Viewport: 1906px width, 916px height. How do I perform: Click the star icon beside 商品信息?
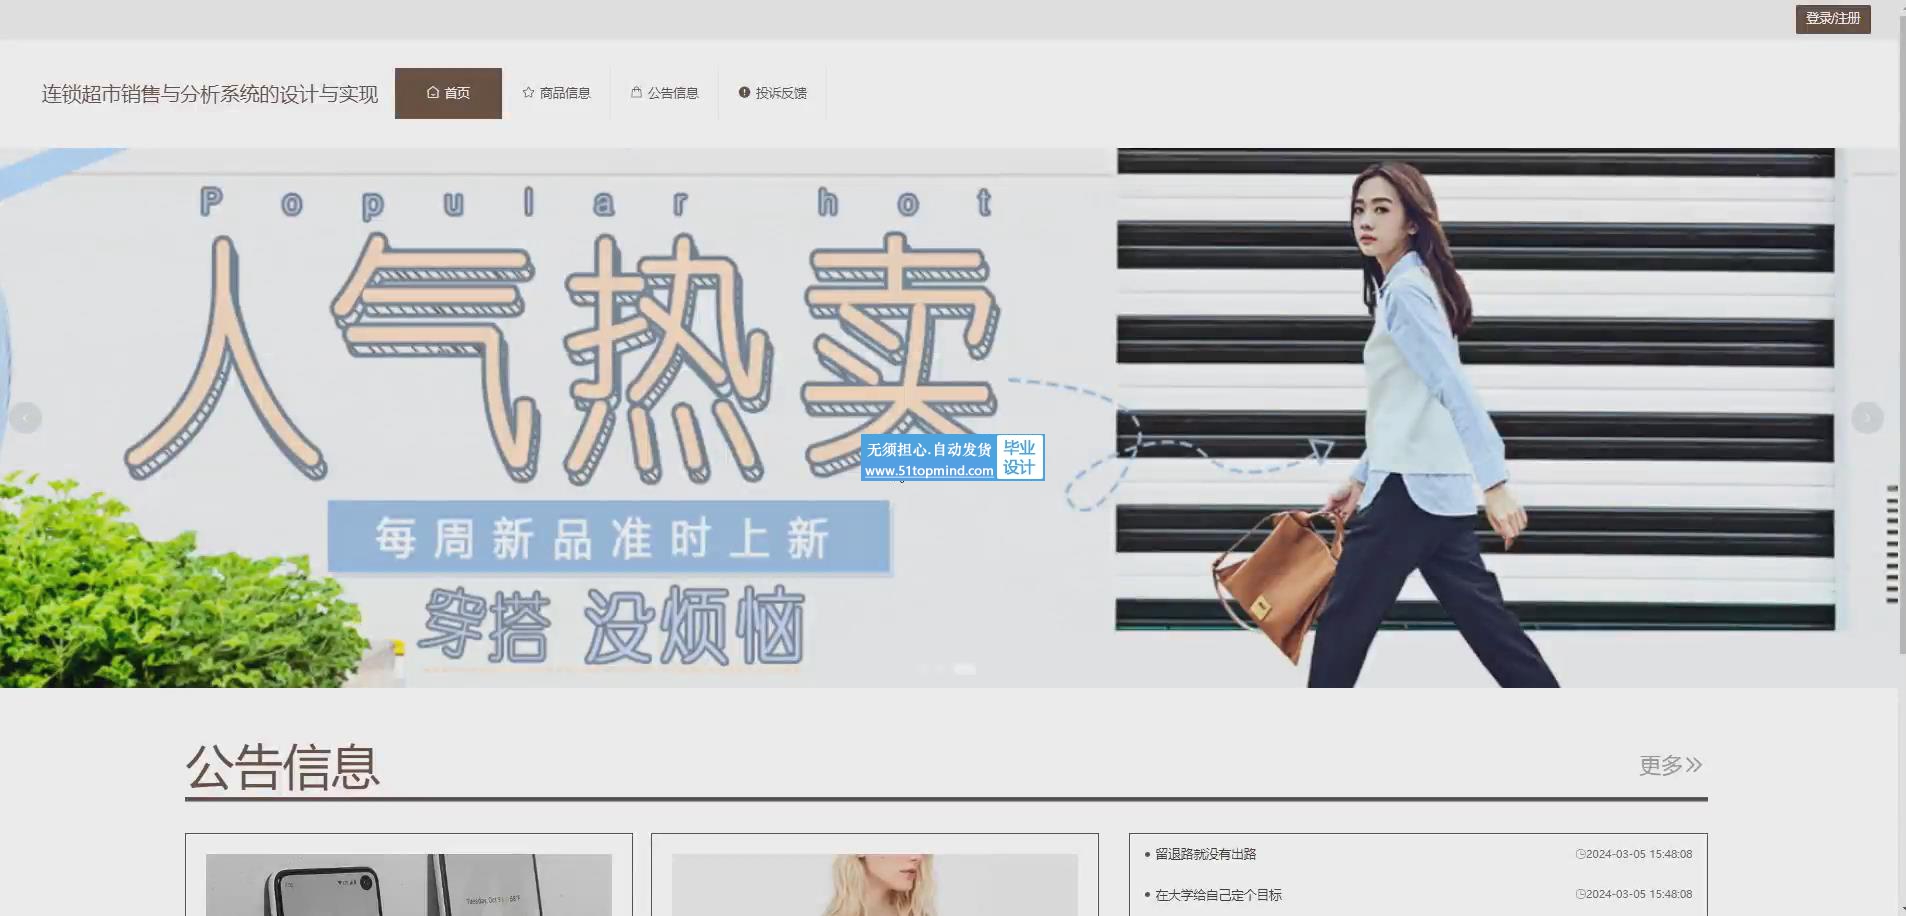click(x=528, y=93)
